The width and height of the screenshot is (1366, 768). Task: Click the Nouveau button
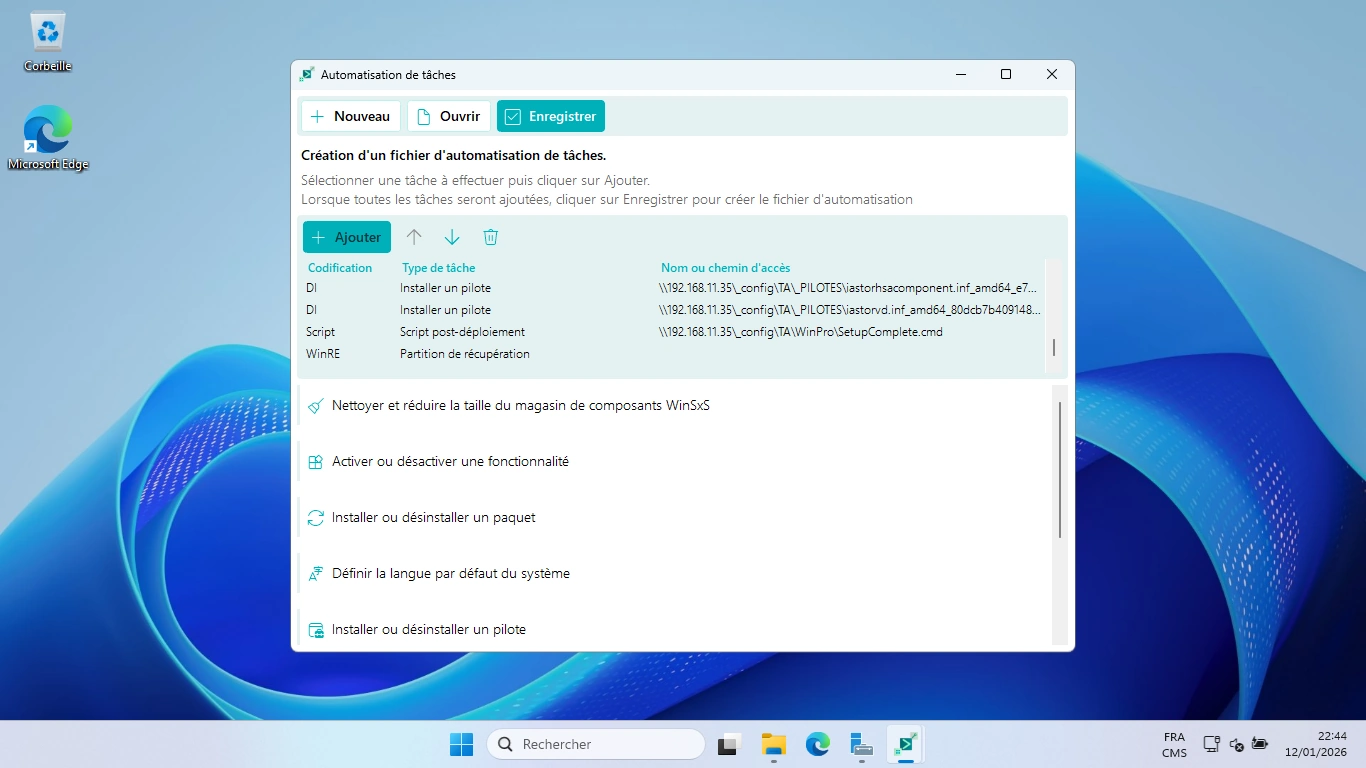pos(351,116)
